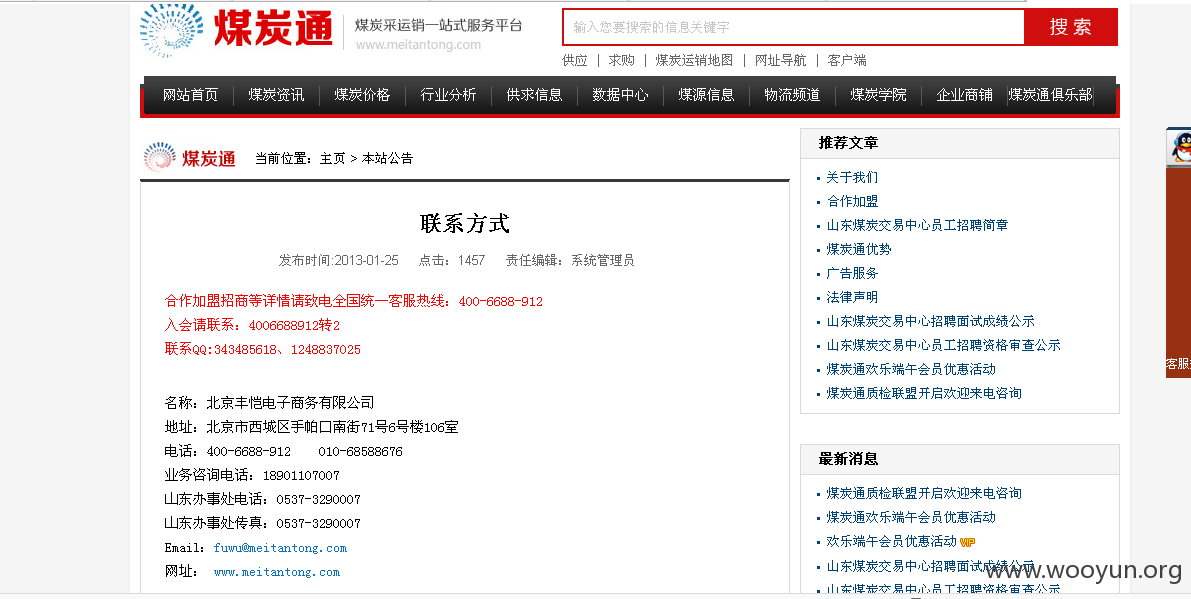
Task: Open 煤炭通欢乐端午会员优惠活动 in 最新消息
Action: (x=911, y=517)
